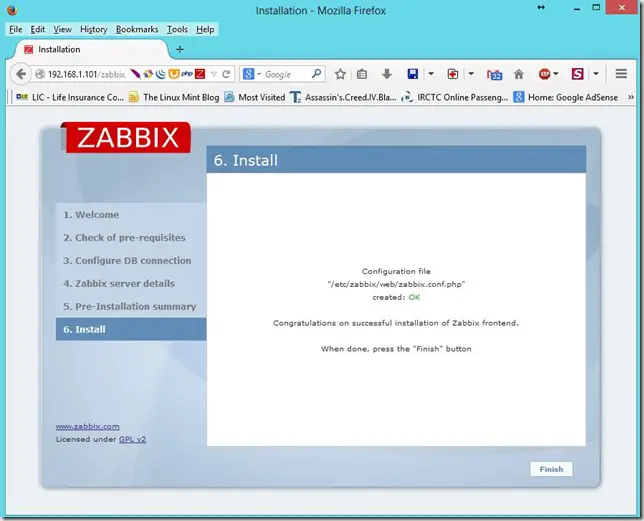Click step 5. Pre-Installation summary
The image size is (644, 521).
pyautogui.click(x=130, y=307)
